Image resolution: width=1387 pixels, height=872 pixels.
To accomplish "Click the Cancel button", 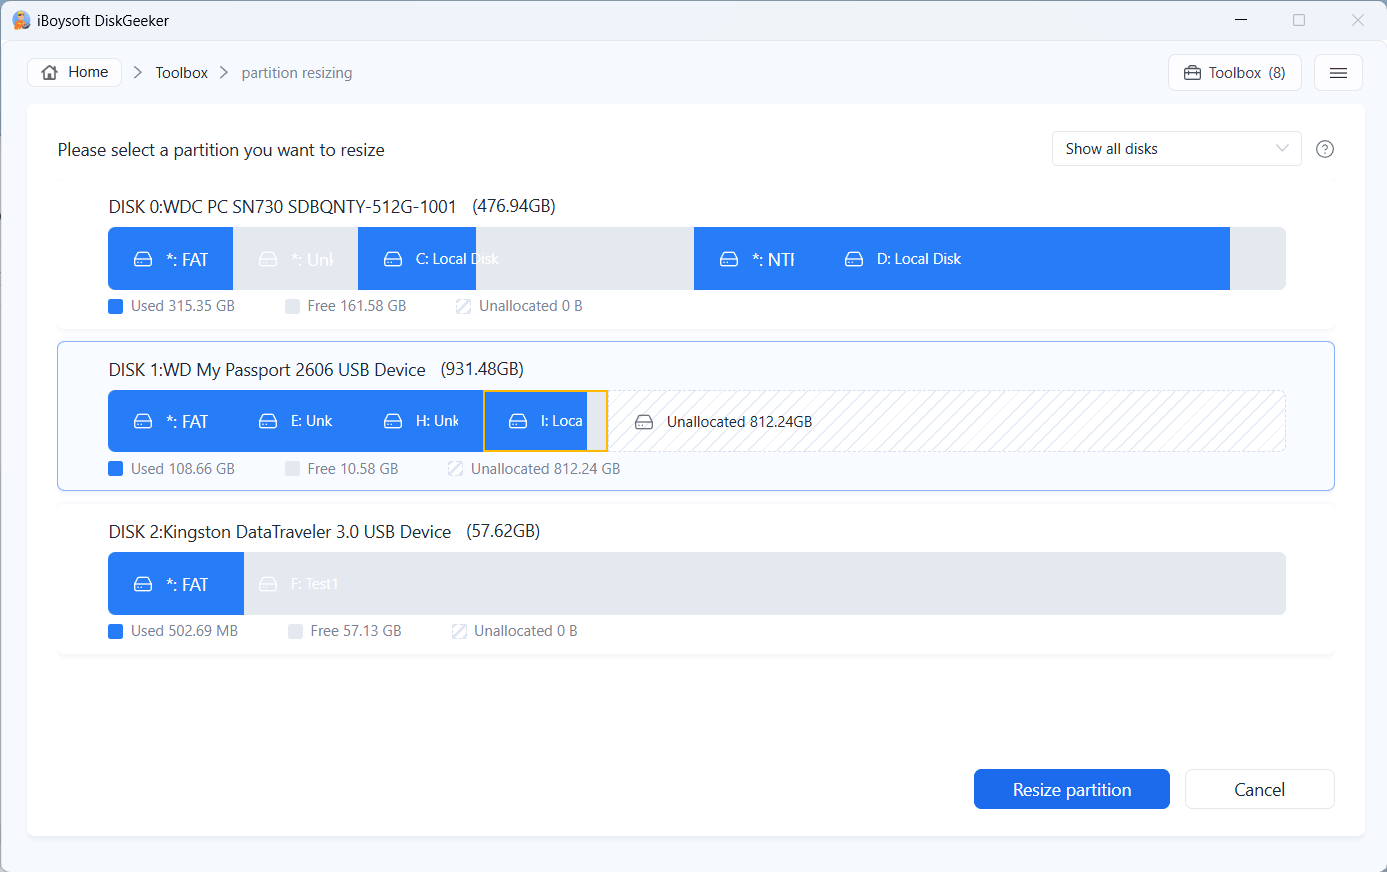I will pyautogui.click(x=1259, y=789).
